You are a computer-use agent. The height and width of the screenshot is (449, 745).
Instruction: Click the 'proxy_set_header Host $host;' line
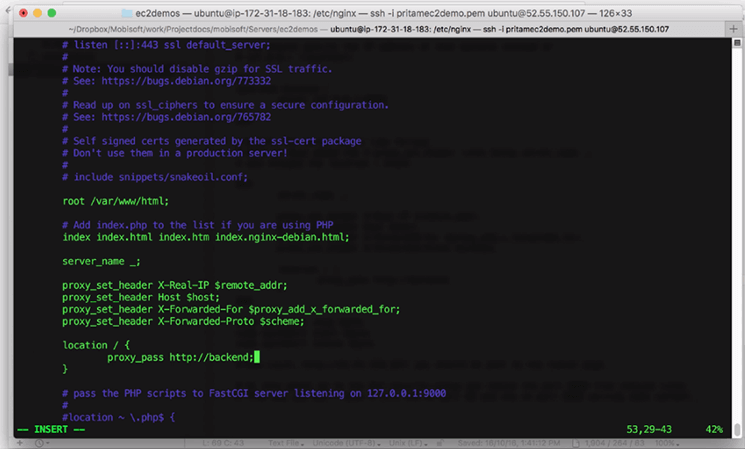pos(141,297)
